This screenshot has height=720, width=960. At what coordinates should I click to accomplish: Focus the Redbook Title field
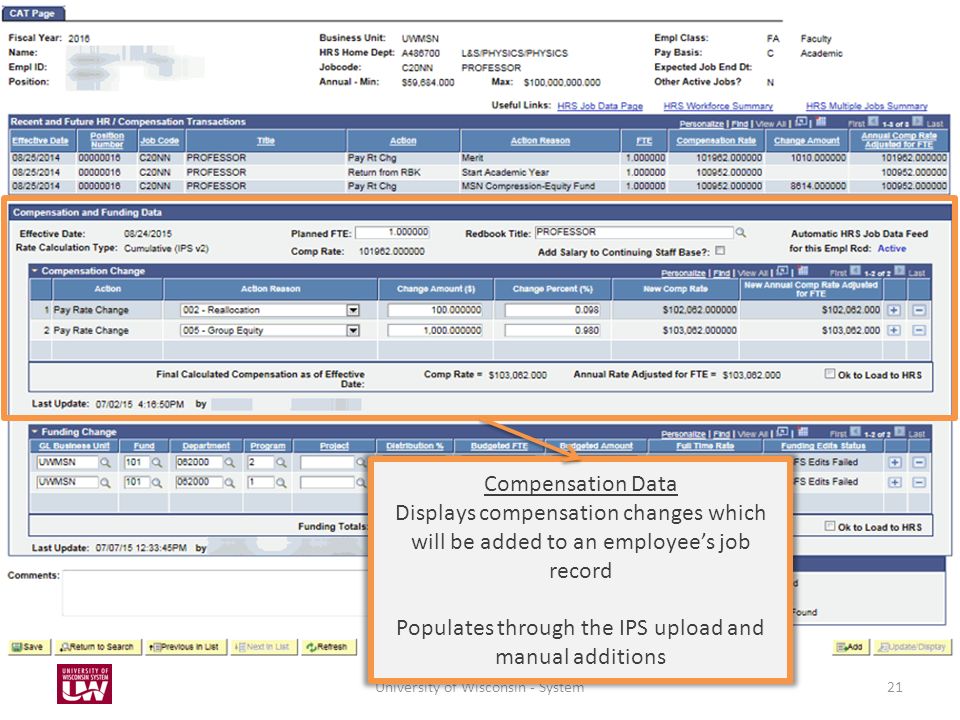coord(634,233)
